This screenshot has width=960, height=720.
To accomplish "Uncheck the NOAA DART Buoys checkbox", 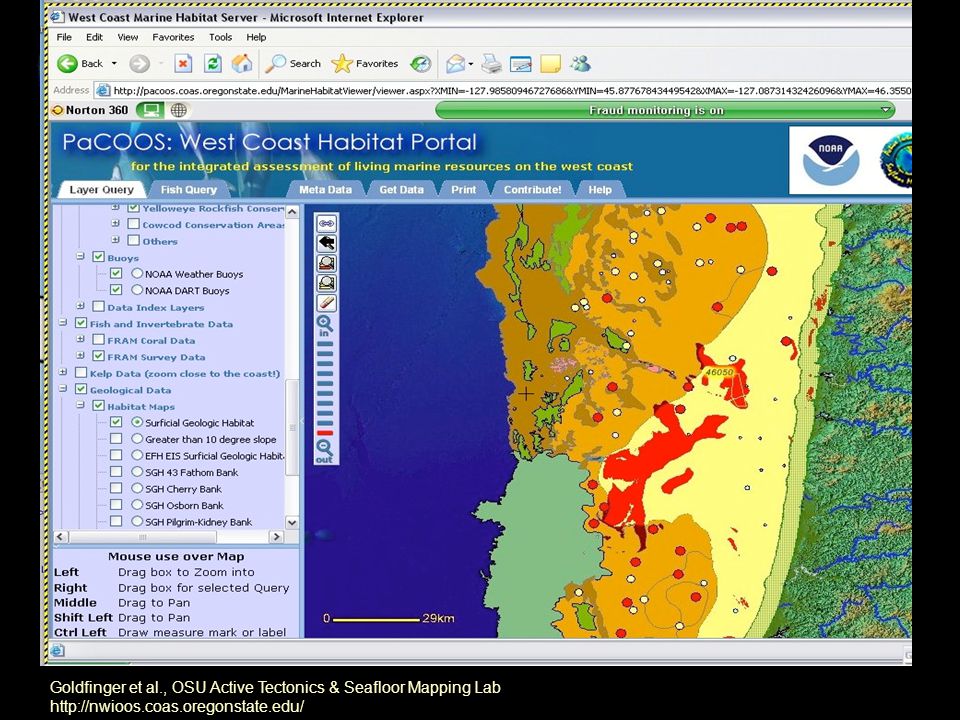I will coord(116,290).
